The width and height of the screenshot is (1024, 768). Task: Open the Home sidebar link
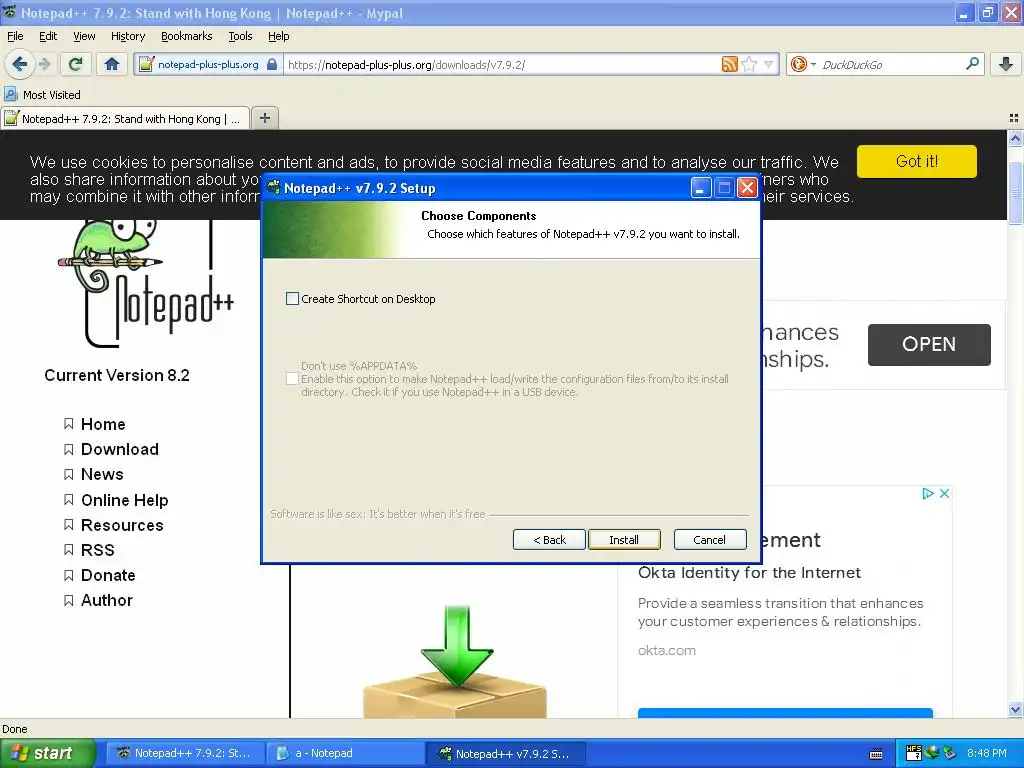coord(103,424)
